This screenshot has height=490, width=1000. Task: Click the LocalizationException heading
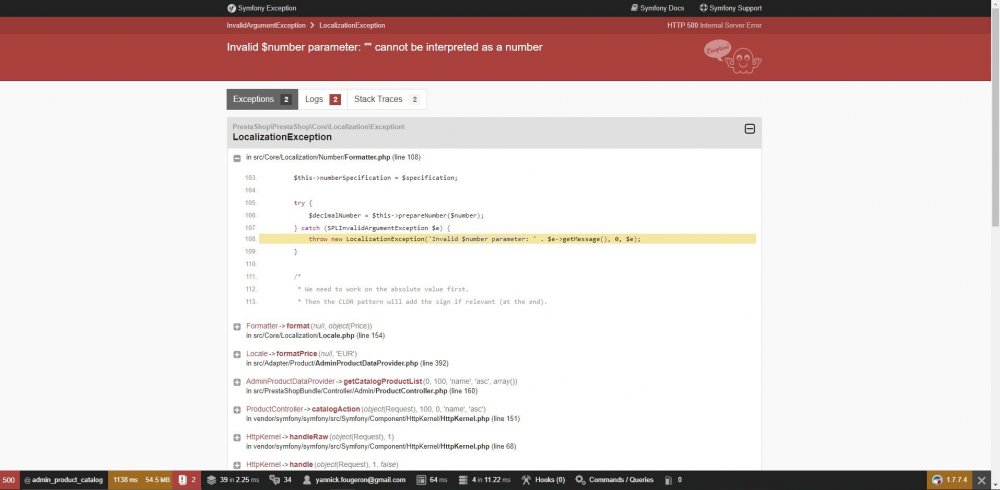(x=282, y=137)
